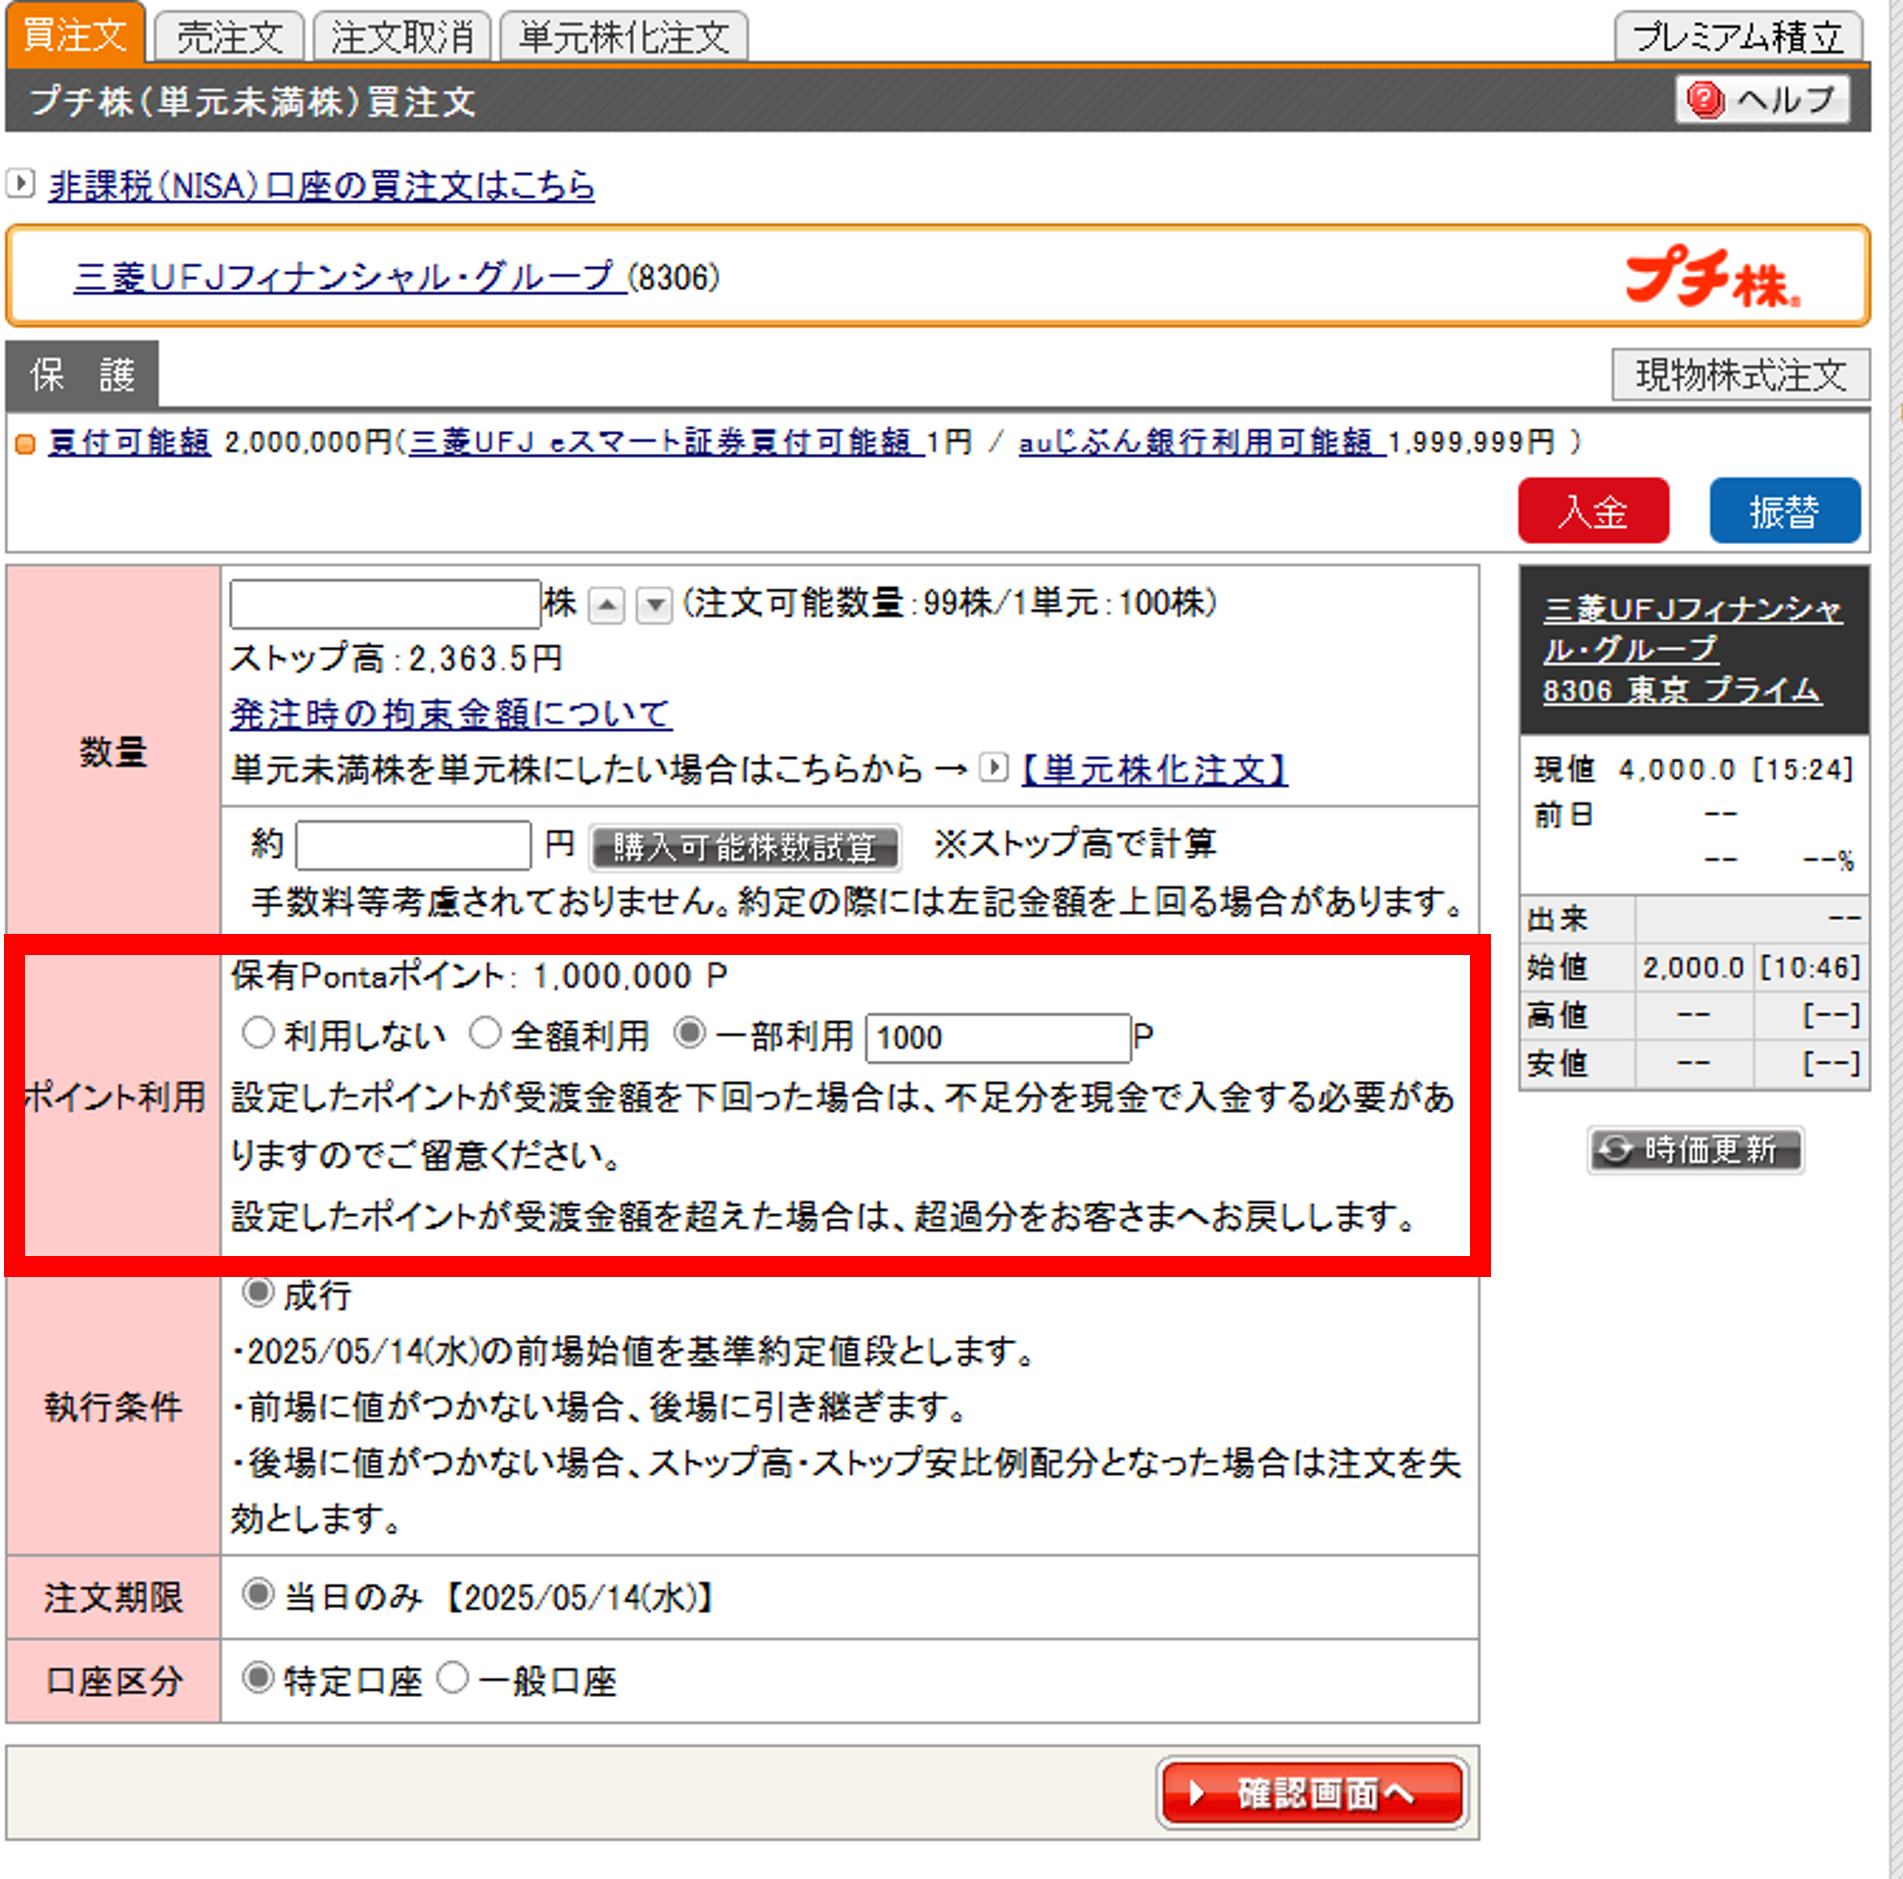This screenshot has width=1903, height=1879.
Task: Select the 成行 execution radio button
Action: point(258,1292)
